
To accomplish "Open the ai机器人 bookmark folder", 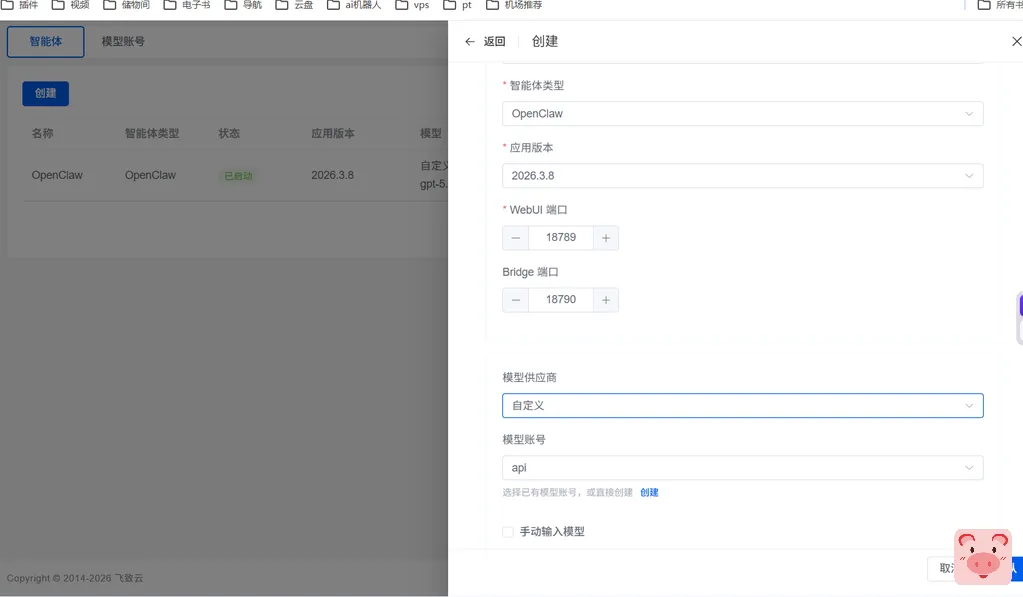I will pos(354,5).
